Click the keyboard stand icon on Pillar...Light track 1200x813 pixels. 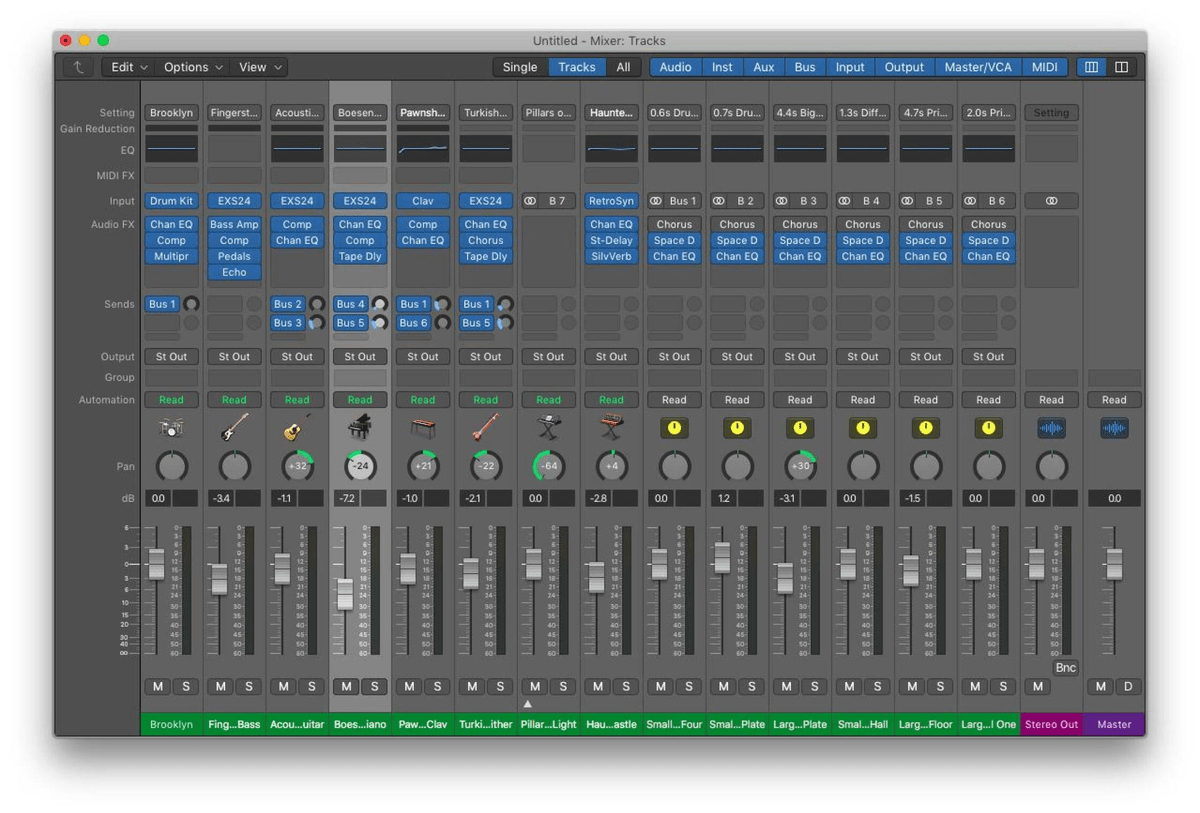(549, 428)
